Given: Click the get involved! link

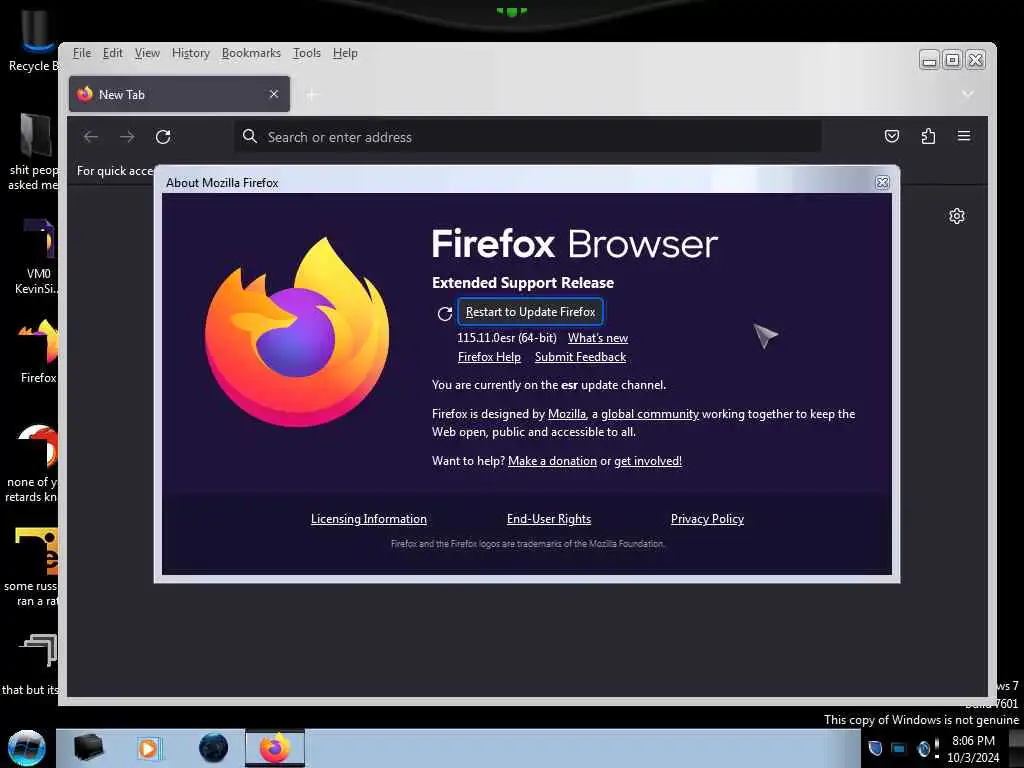Looking at the screenshot, I should click(x=647, y=461).
